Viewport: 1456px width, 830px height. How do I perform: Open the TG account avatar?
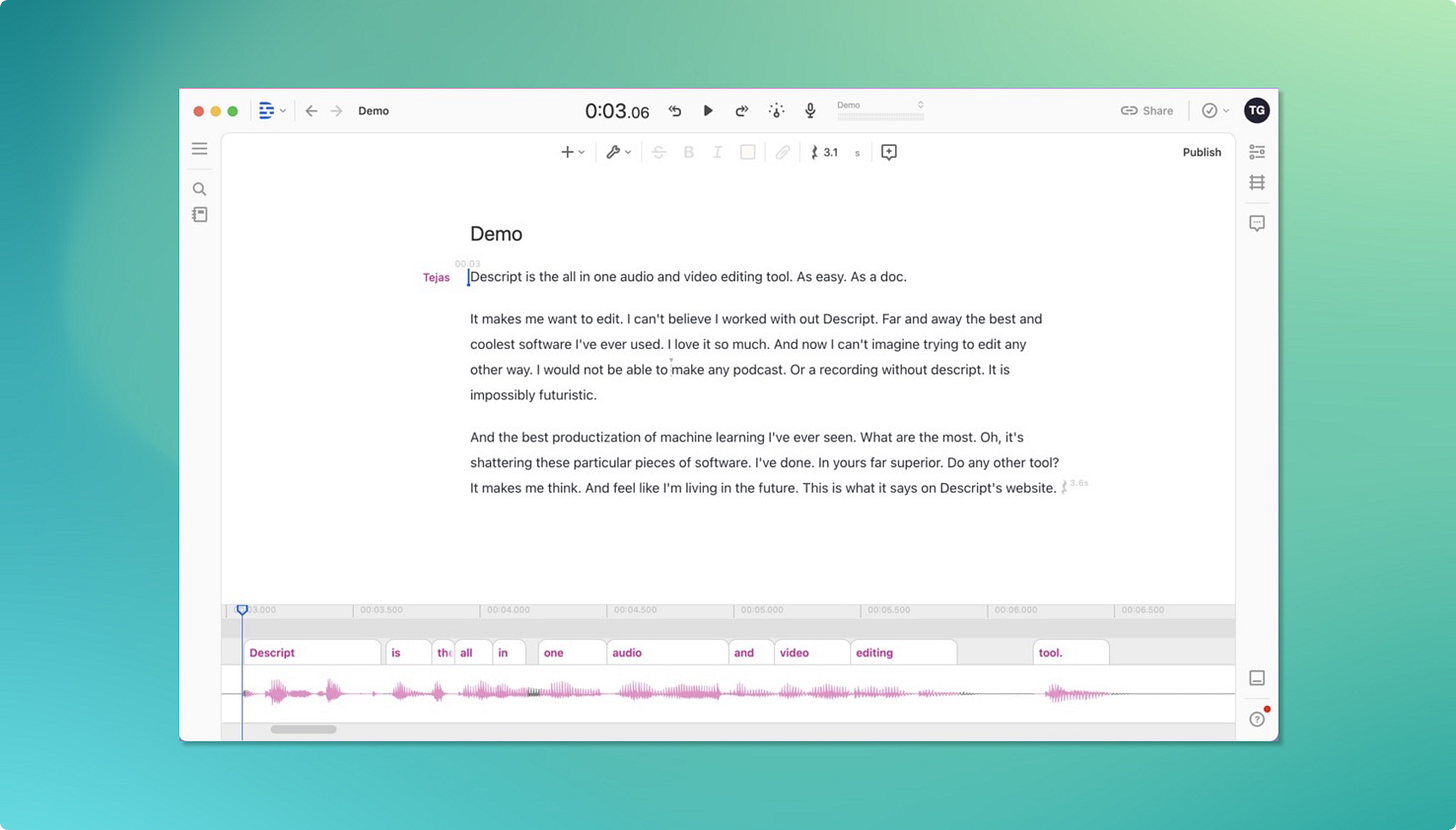(x=1257, y=111)
